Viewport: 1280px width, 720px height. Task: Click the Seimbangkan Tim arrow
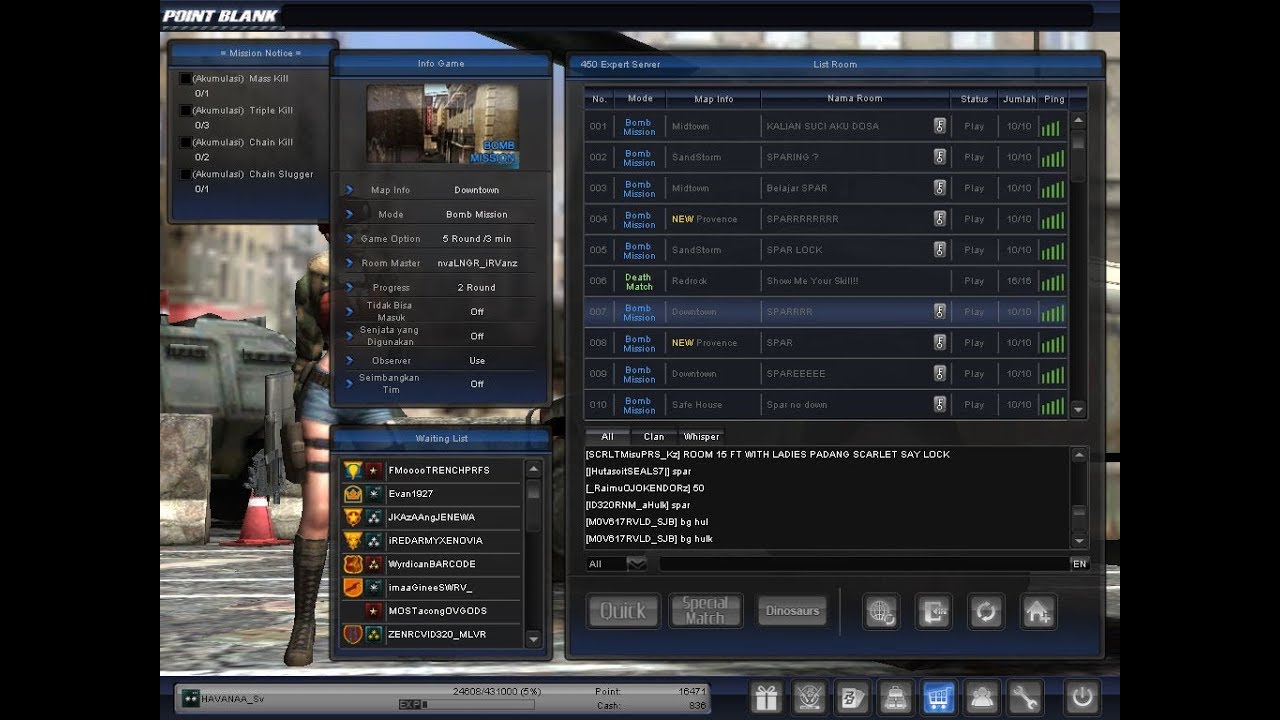(x=349, y=384)
